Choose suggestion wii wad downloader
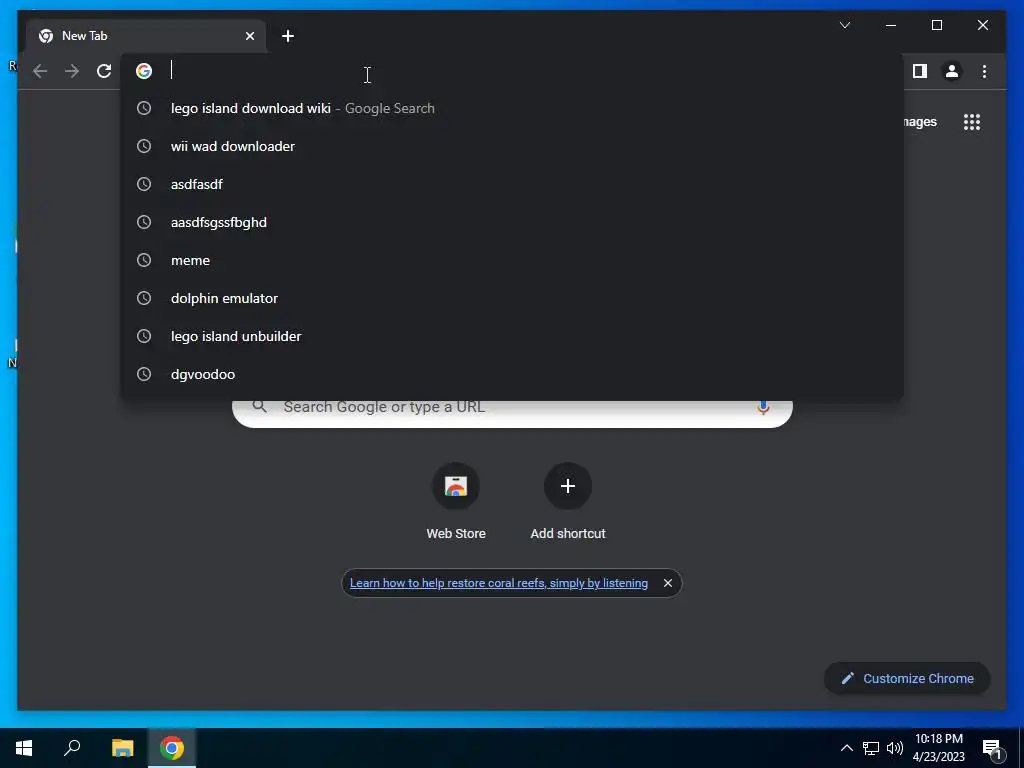This screenshot has height=768, width=1024. tap(512, 146)
